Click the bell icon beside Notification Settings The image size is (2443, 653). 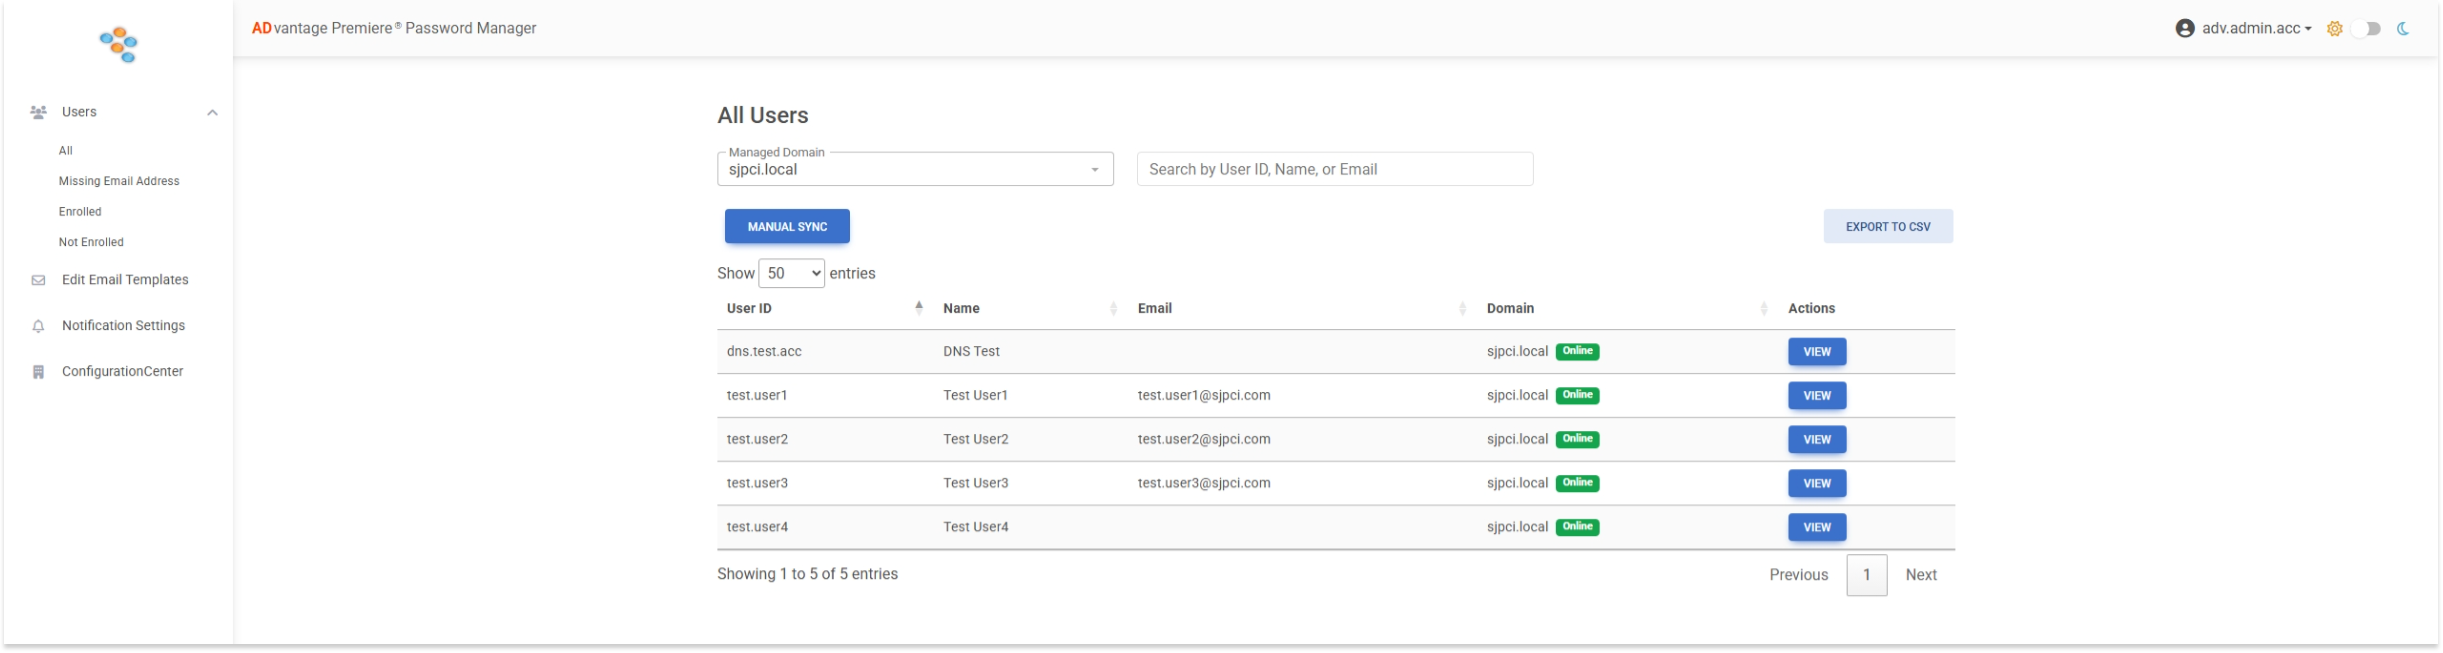38,326
